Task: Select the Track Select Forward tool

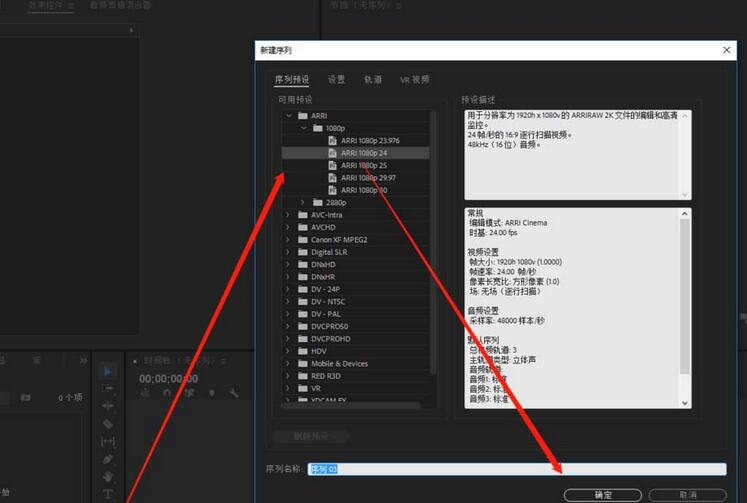Action: 108,389
